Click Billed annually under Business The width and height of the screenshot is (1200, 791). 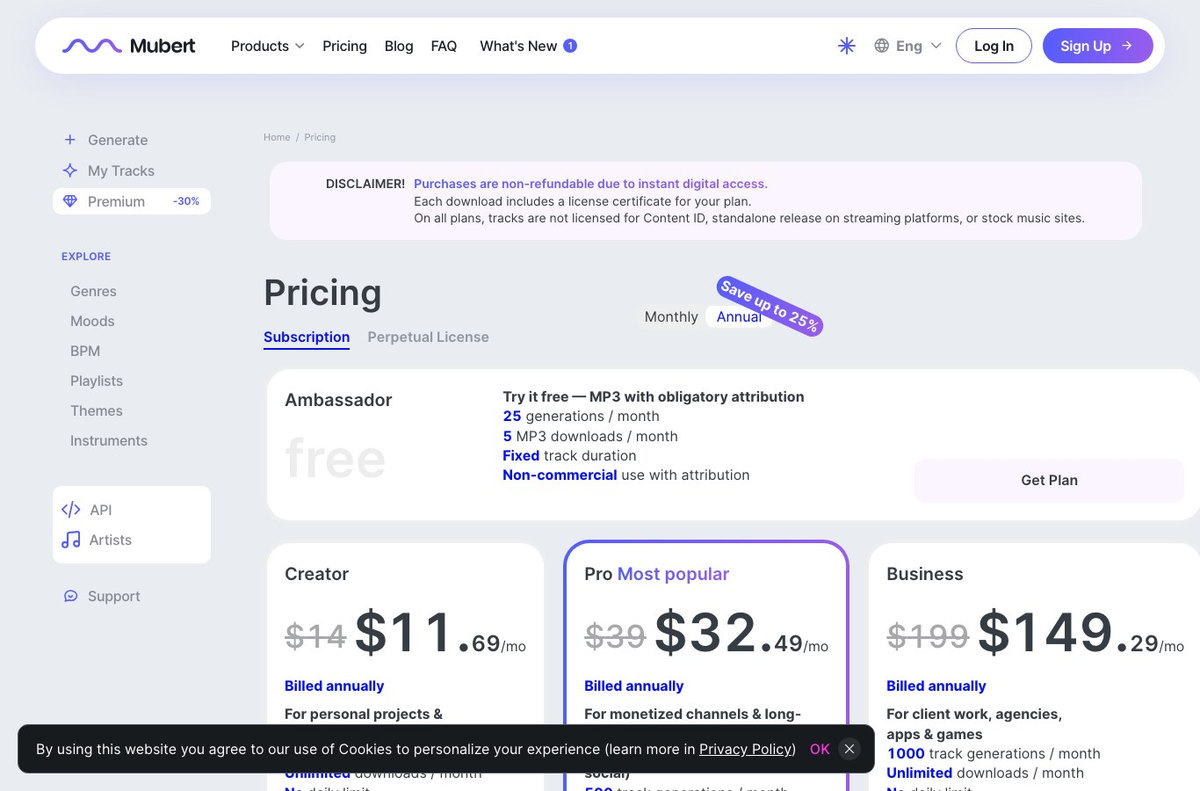(936, 686)
